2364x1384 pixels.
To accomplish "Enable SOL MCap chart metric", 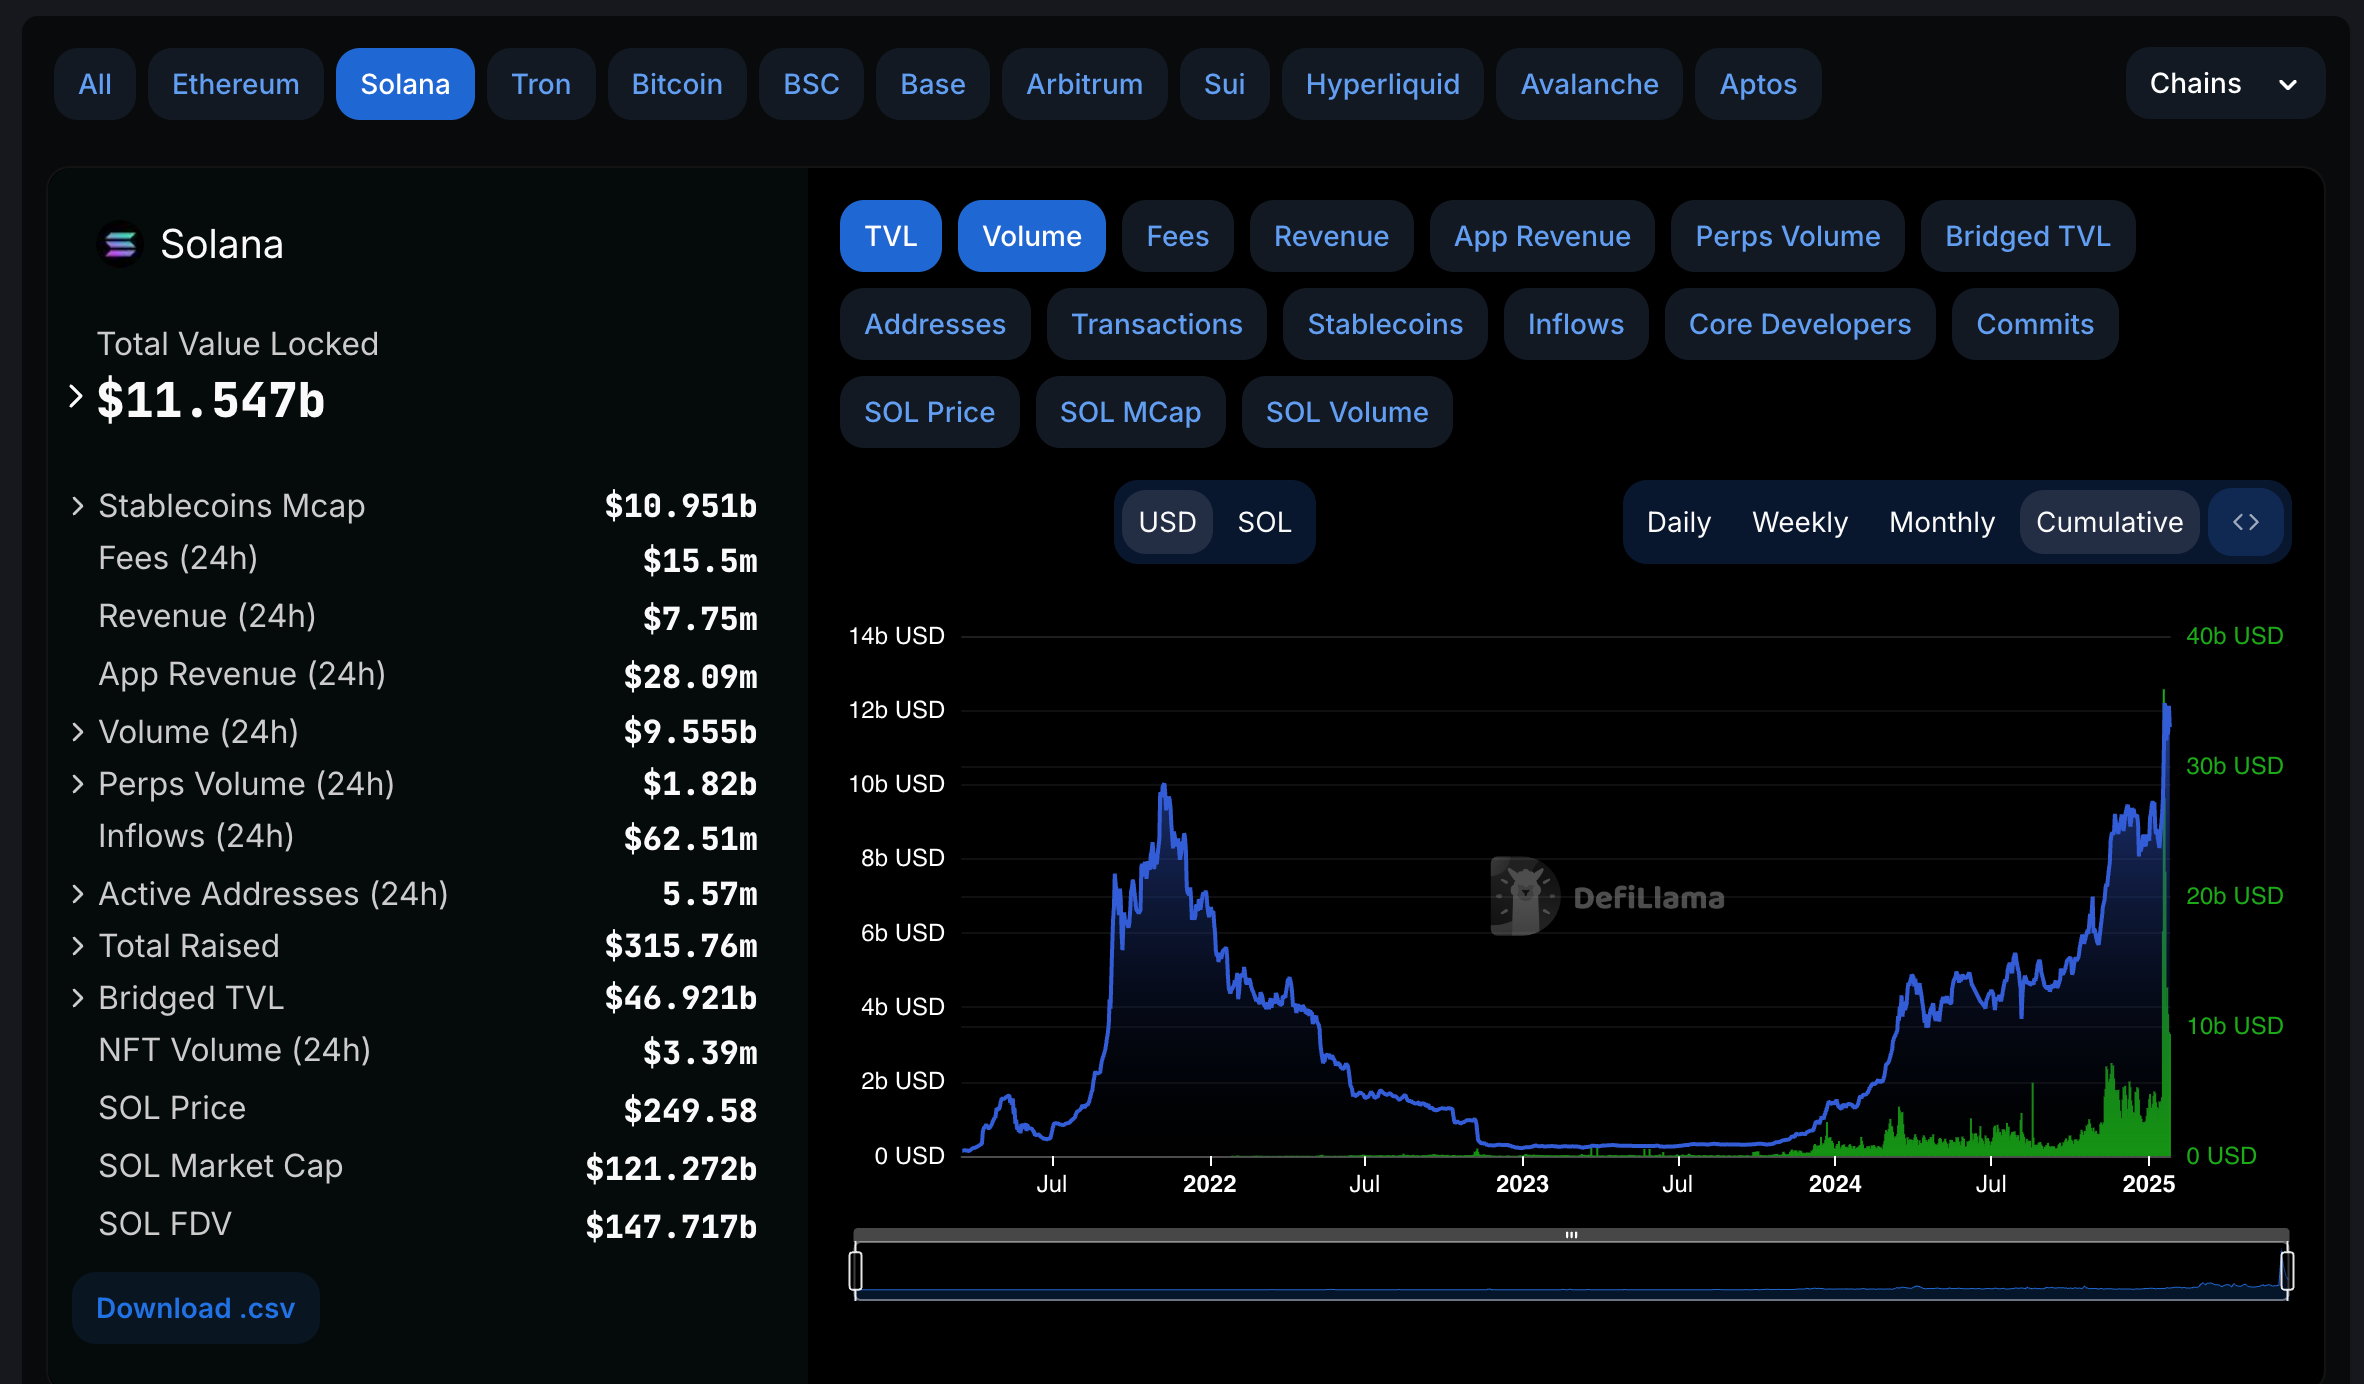I will 1130,412.
